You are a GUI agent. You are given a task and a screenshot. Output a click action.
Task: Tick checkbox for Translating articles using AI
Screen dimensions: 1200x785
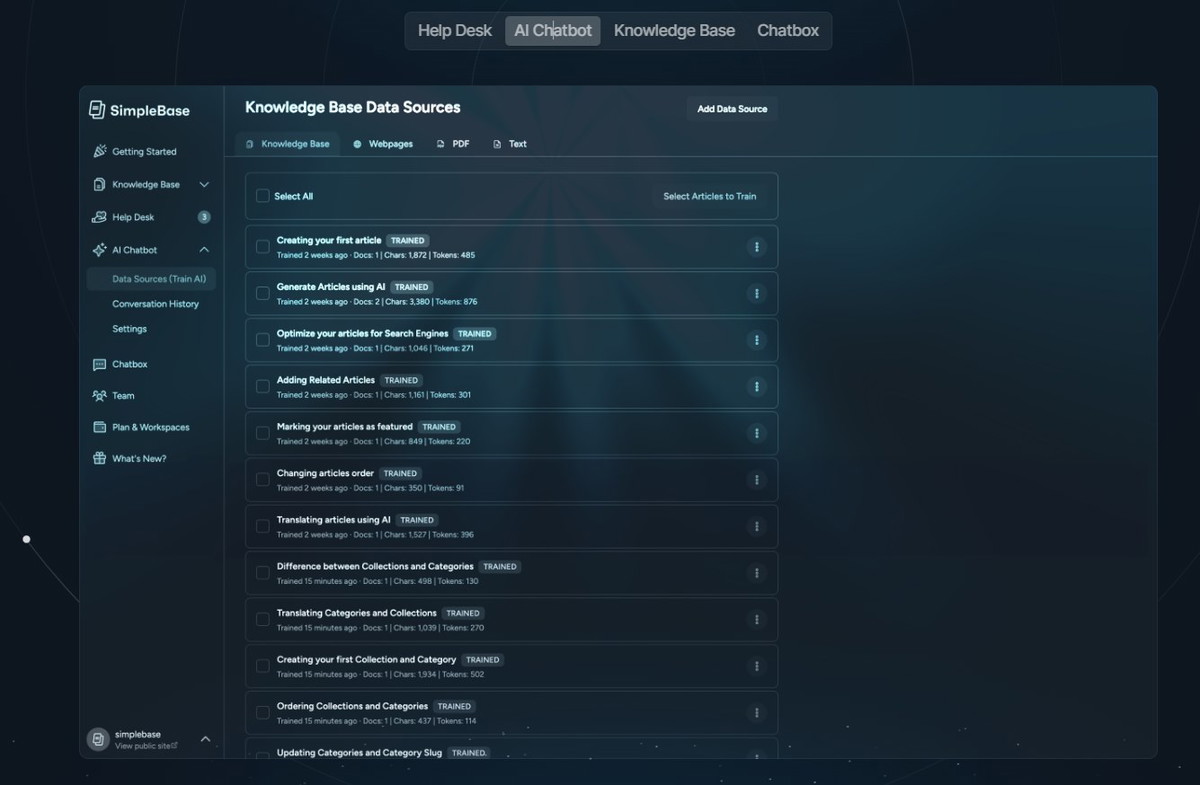[x=263, y=527]
